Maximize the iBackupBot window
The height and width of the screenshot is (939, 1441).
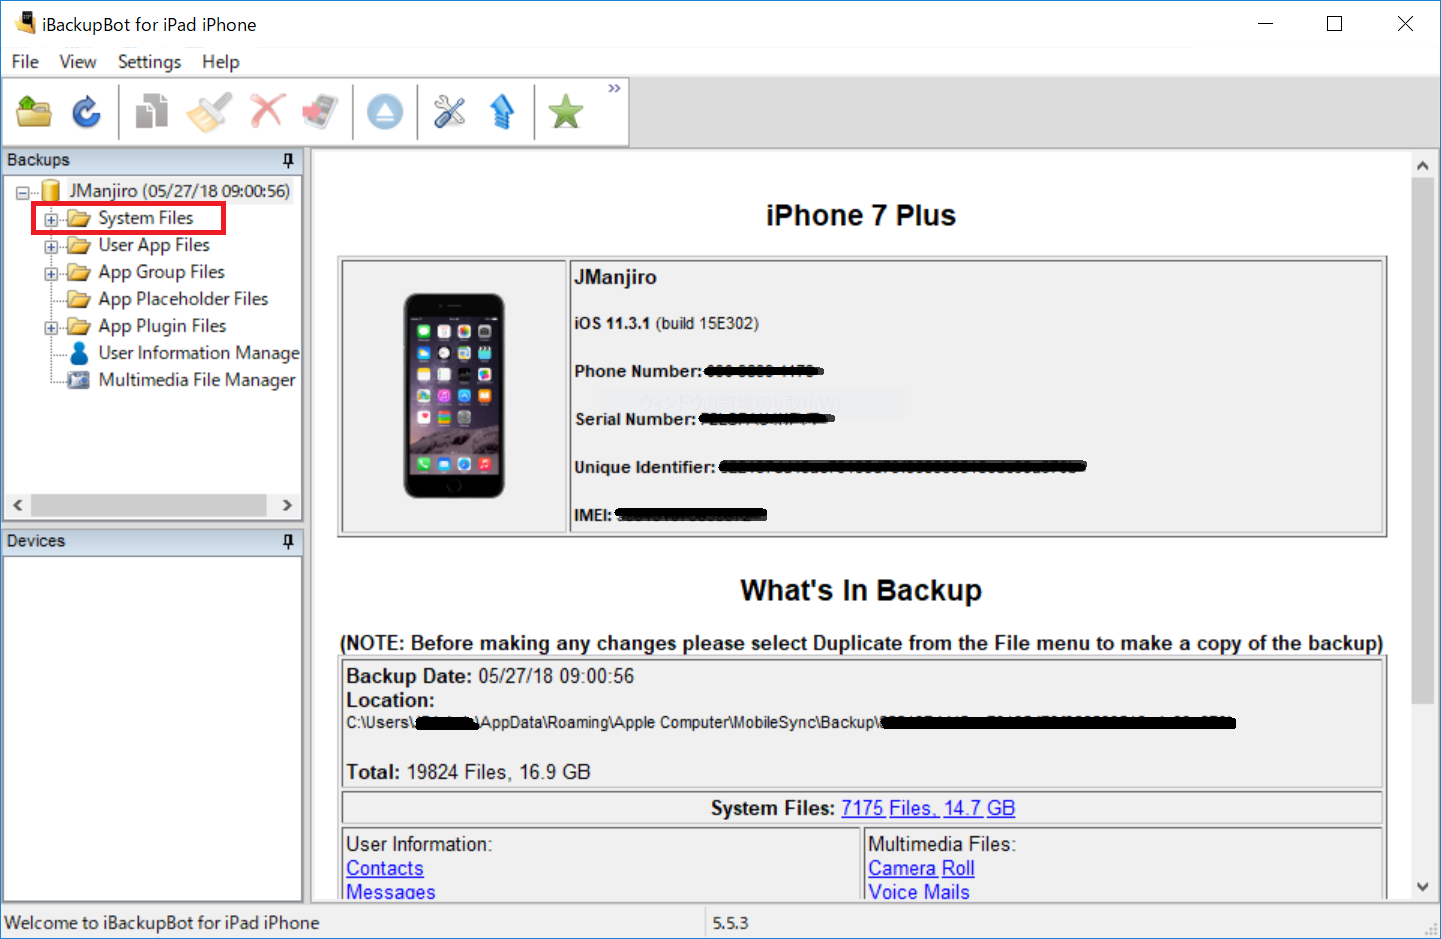(1334, 24)
